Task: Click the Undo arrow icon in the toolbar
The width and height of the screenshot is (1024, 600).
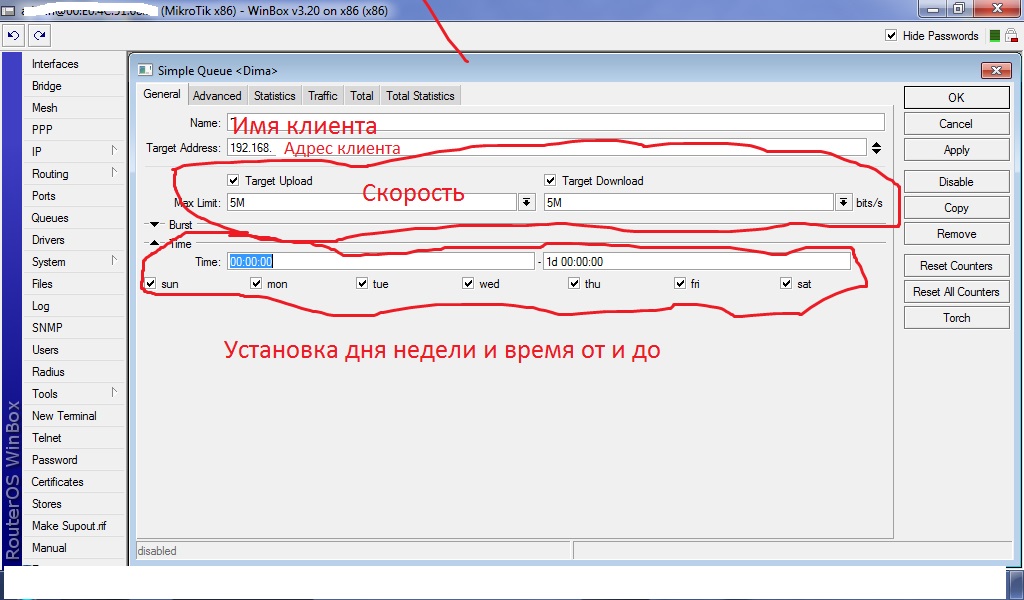Action: point(13,36)
